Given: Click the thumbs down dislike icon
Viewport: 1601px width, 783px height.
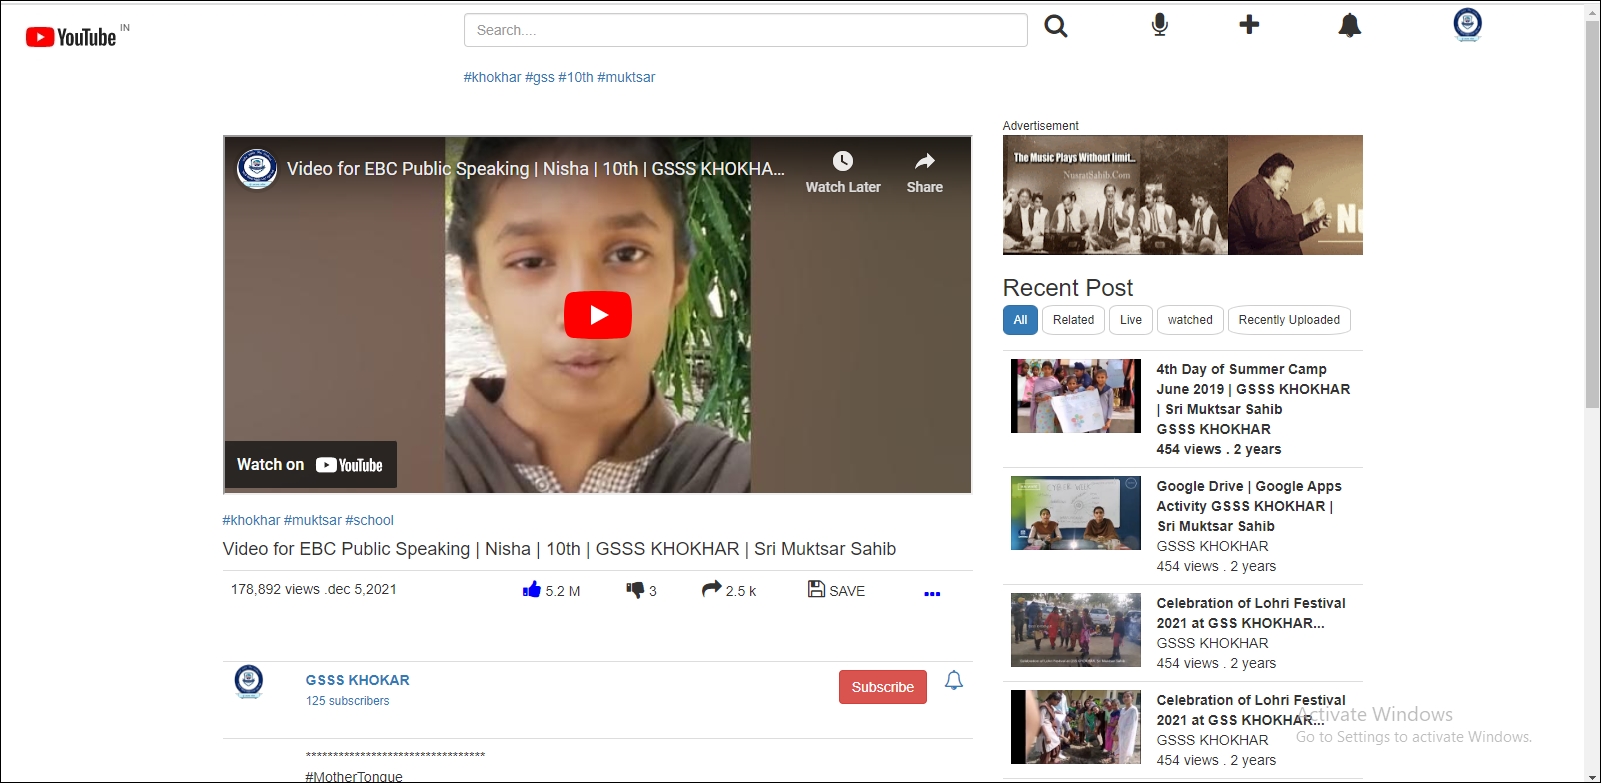Looking at the screenshot, I should (635, 590).
